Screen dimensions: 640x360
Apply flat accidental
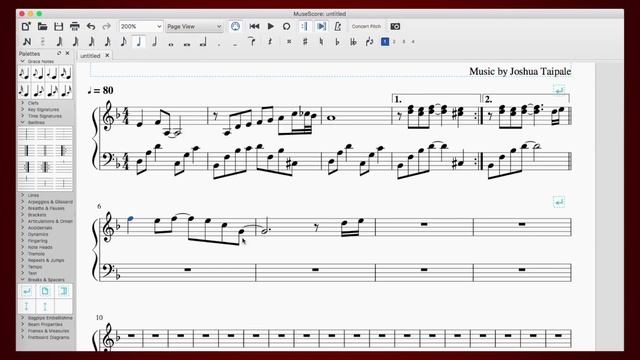[x=337, y=42]
